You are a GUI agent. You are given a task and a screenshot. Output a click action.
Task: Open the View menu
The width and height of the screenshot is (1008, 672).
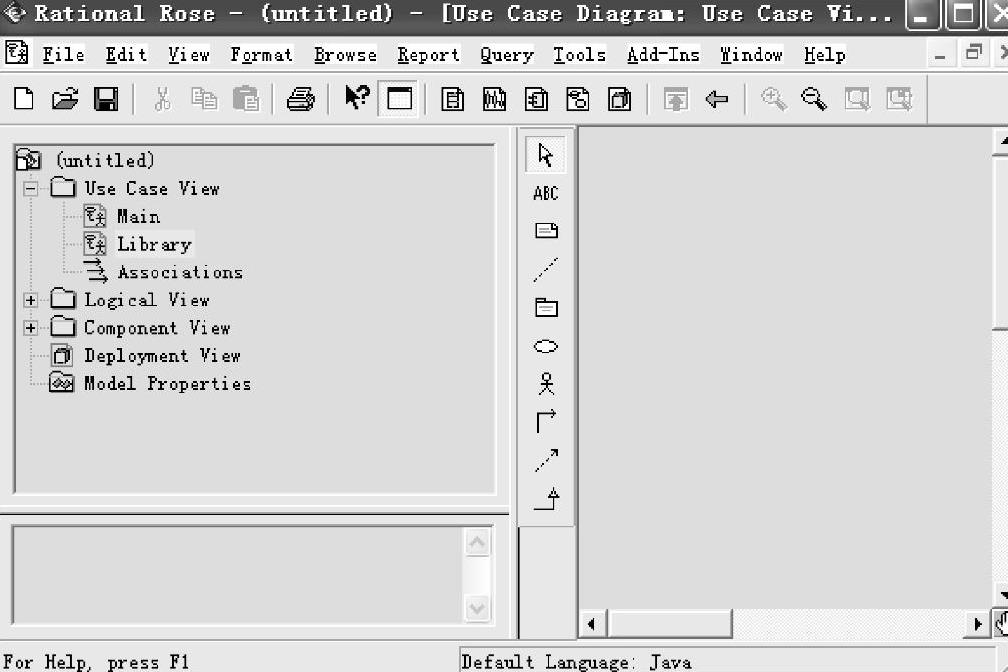[189, 55]
